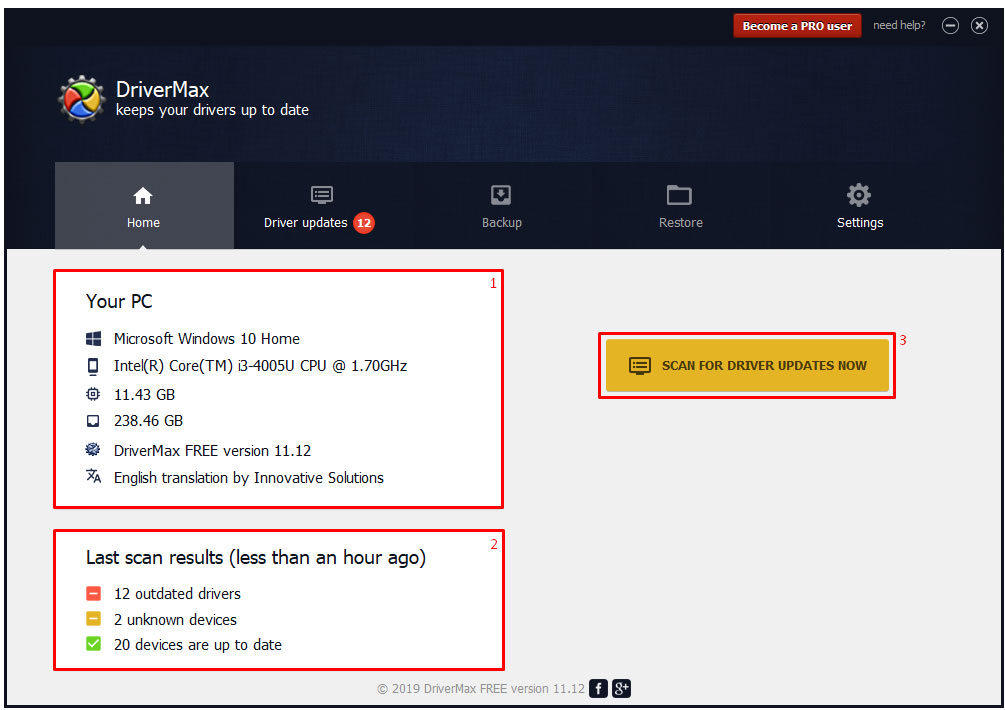The width and height of the screenshot is (1005, 710).
Task: Click the 2019 DriverMax copyright footer text
Action: tap(481, 689)
